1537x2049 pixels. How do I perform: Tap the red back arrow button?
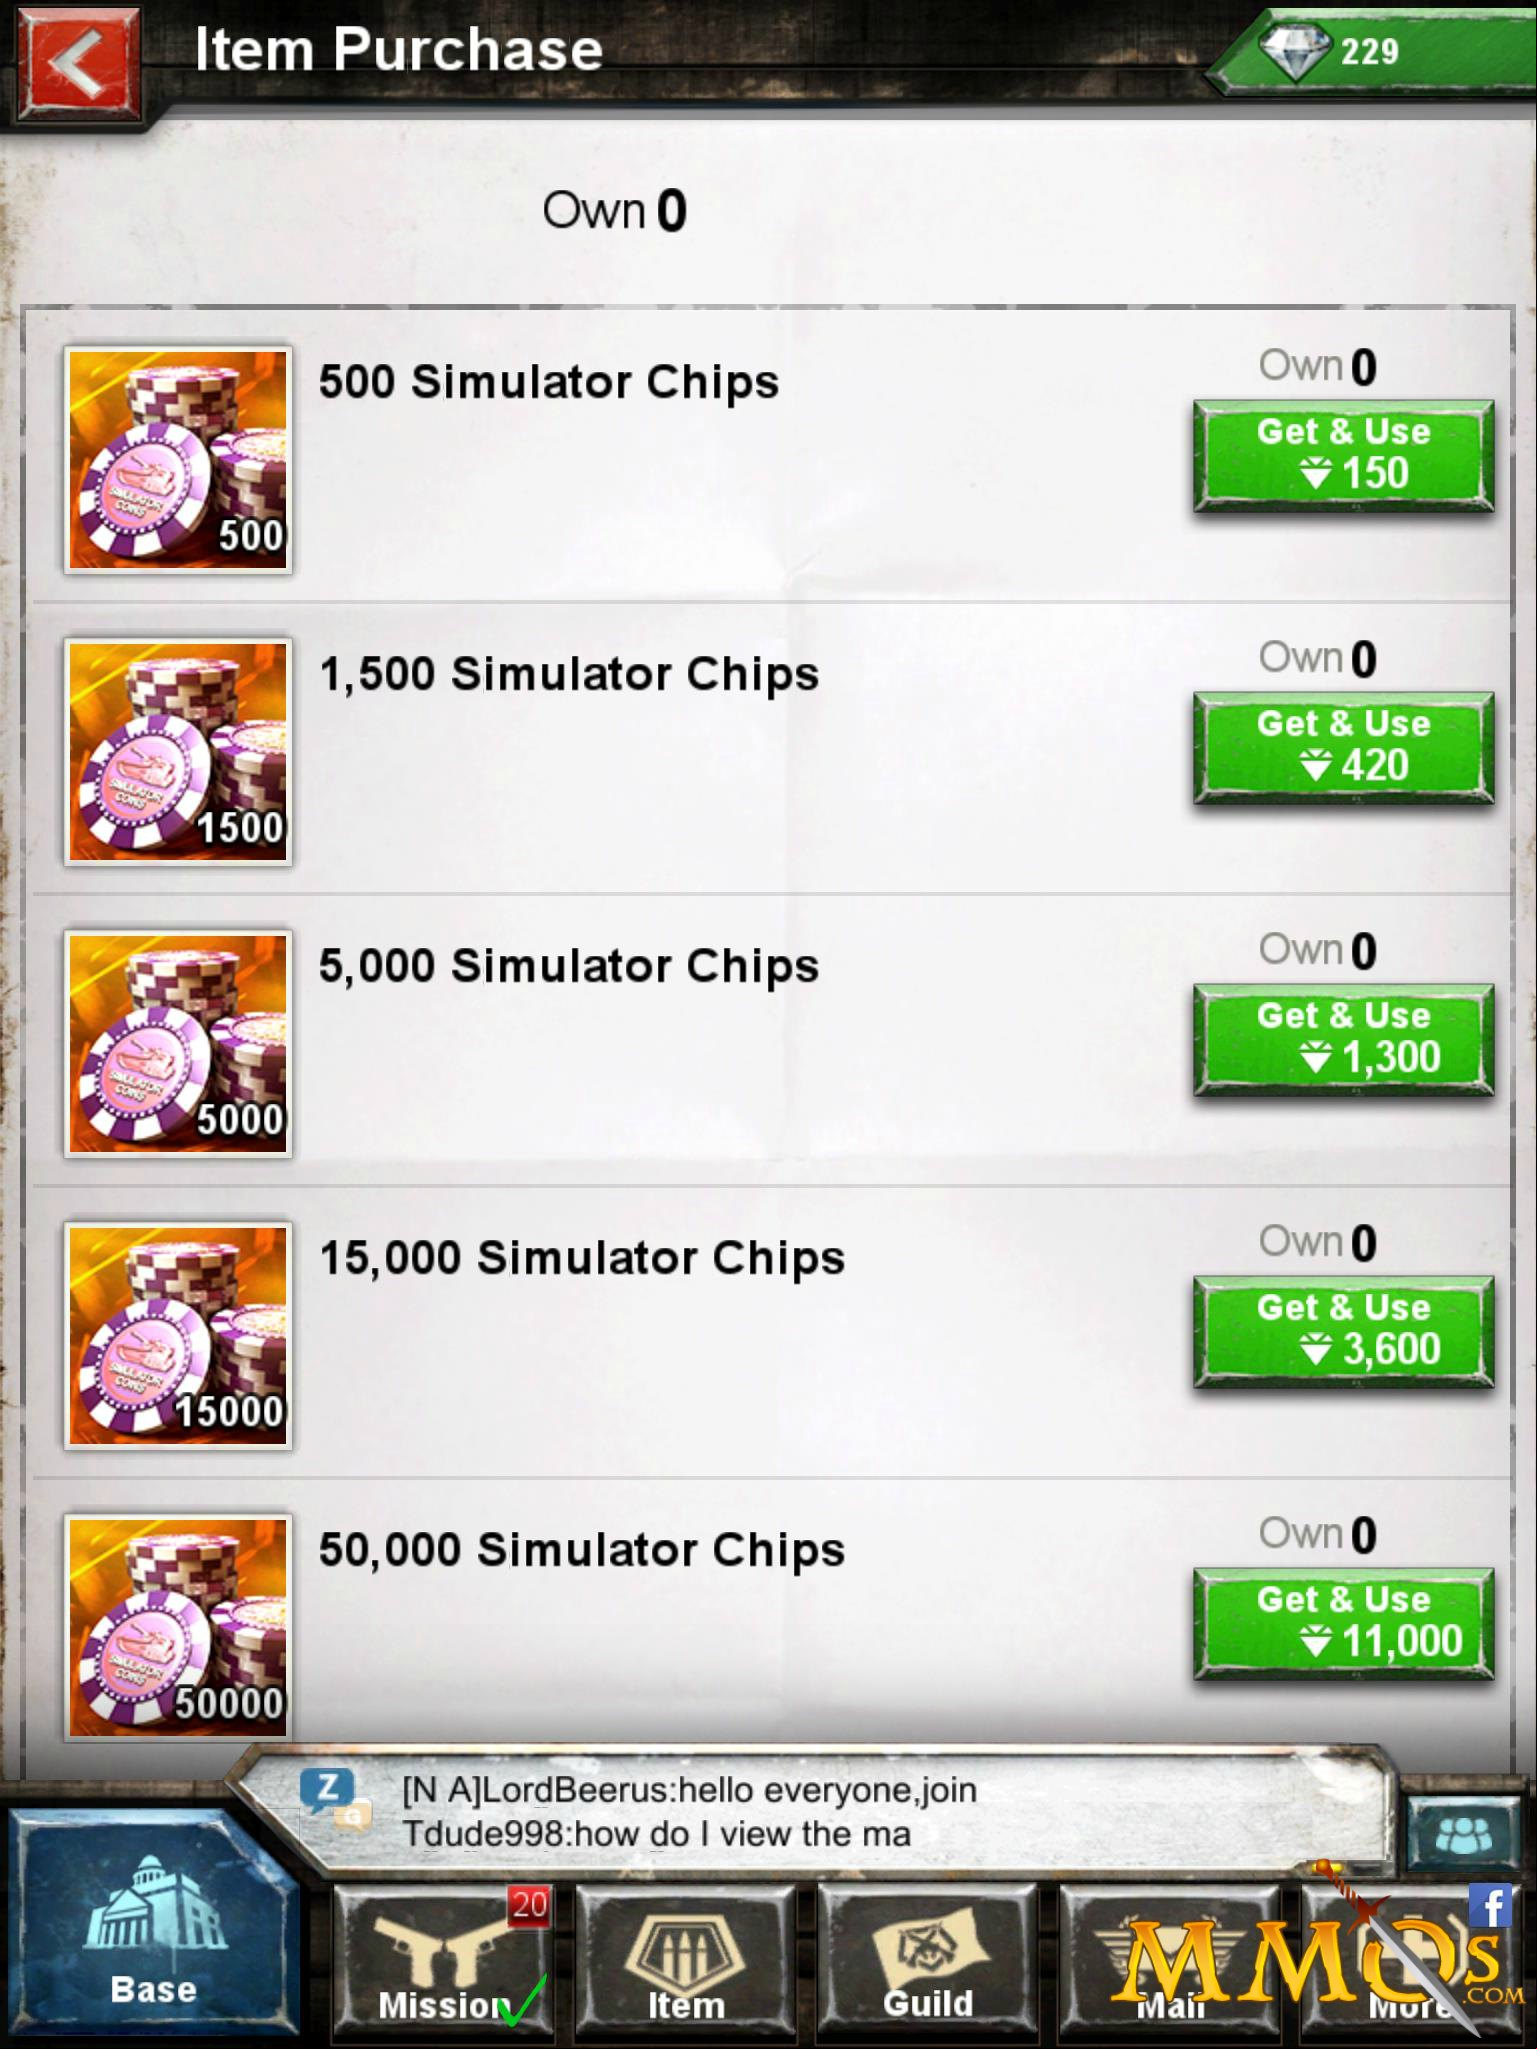[78, 66]
